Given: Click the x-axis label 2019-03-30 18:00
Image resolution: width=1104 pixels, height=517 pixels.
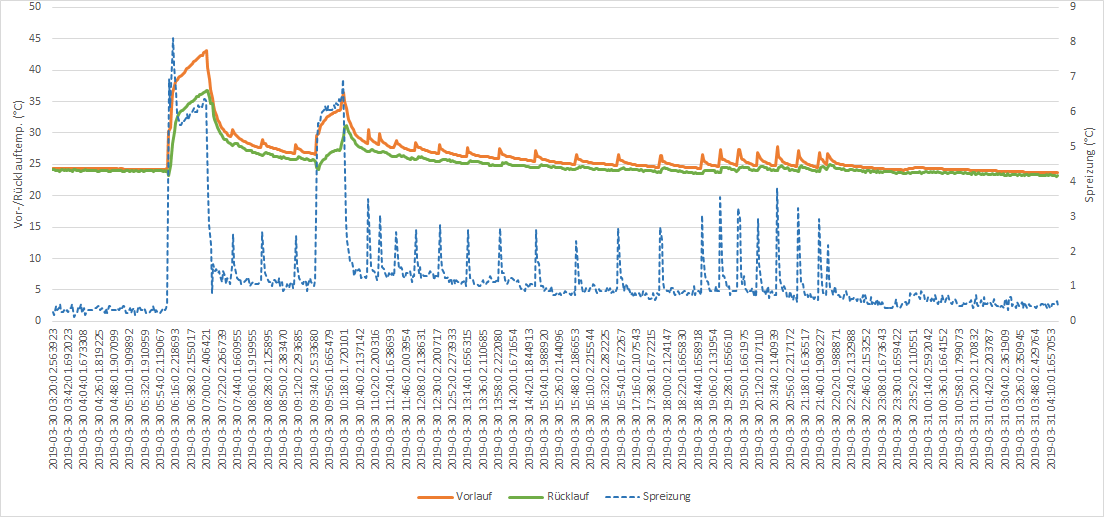Looking at the screenshot, I should 667,396.
